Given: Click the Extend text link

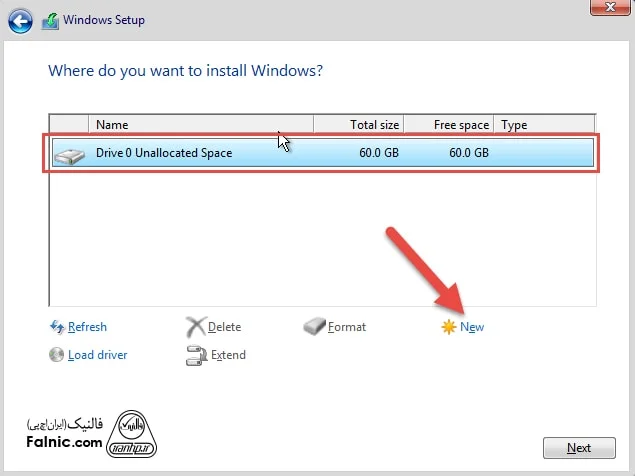Looking at the screenshot, I should 228,355.
